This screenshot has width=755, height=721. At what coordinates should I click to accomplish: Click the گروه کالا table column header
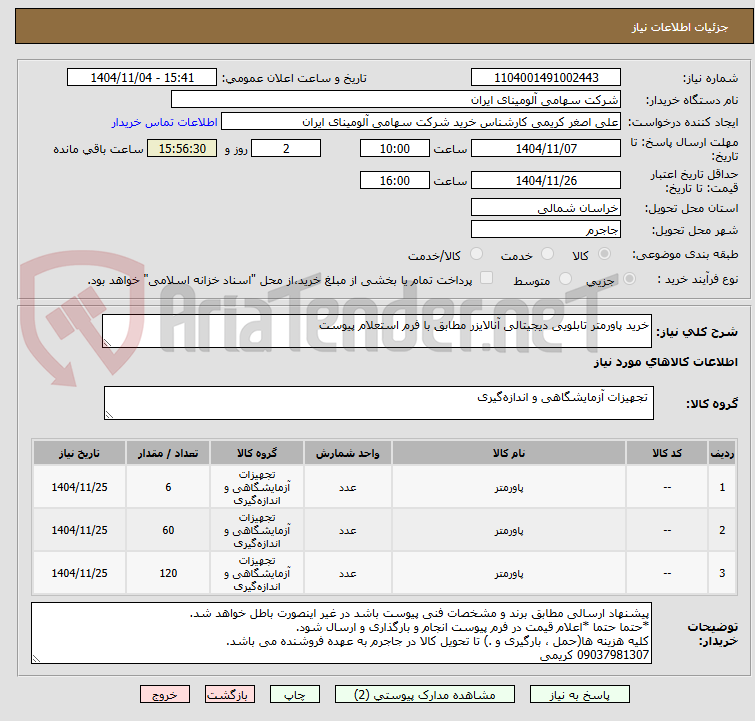tap(257, 453)
